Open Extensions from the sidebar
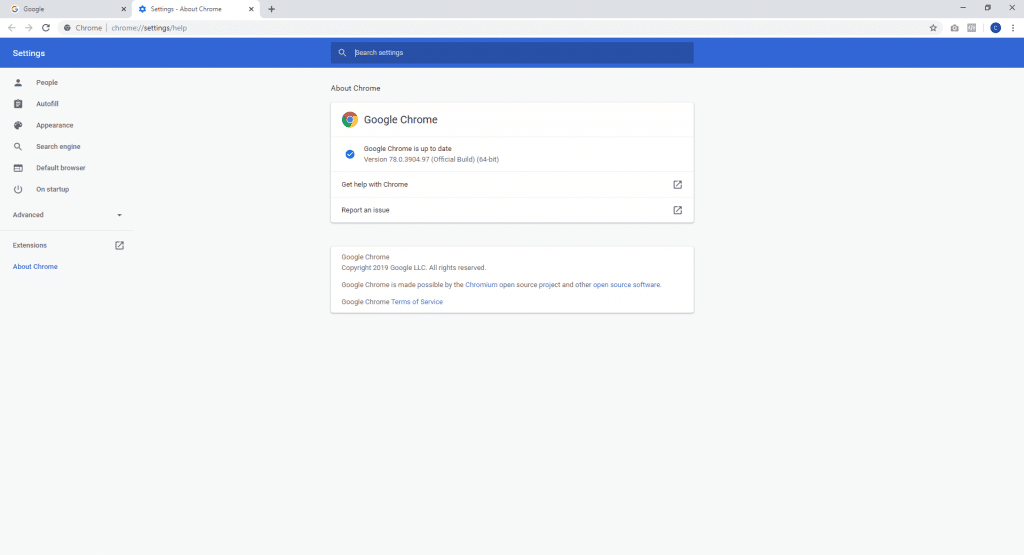 tap(67, 246)
